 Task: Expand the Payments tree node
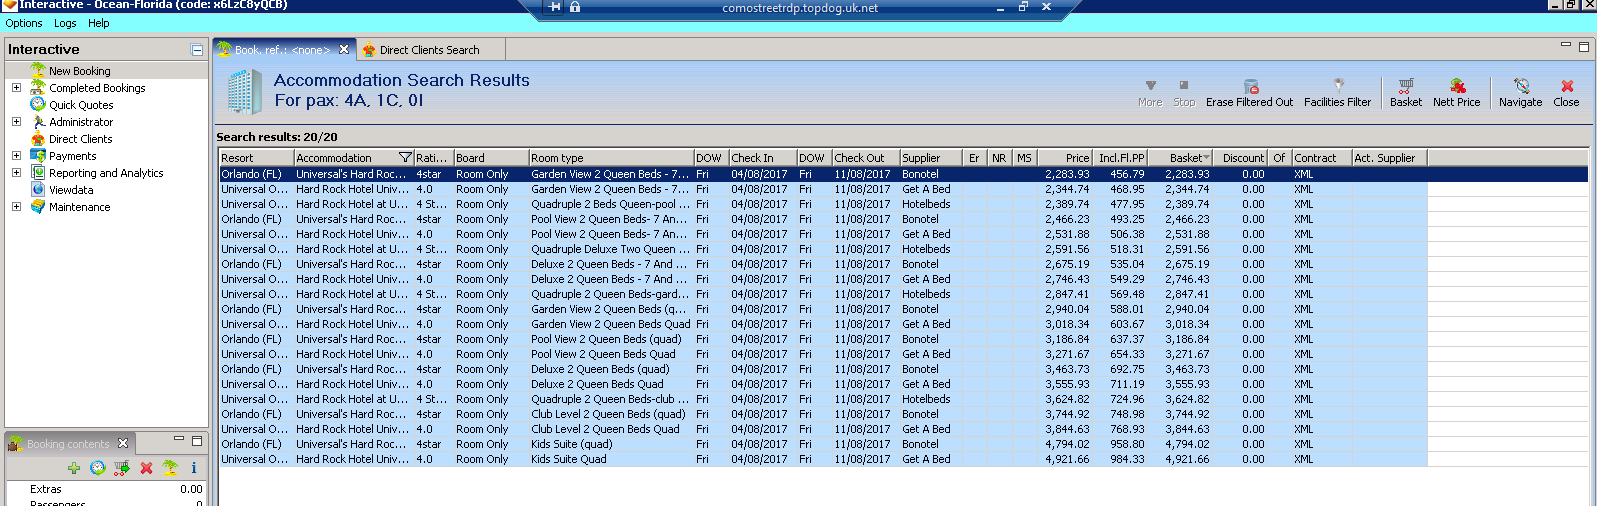16,156
